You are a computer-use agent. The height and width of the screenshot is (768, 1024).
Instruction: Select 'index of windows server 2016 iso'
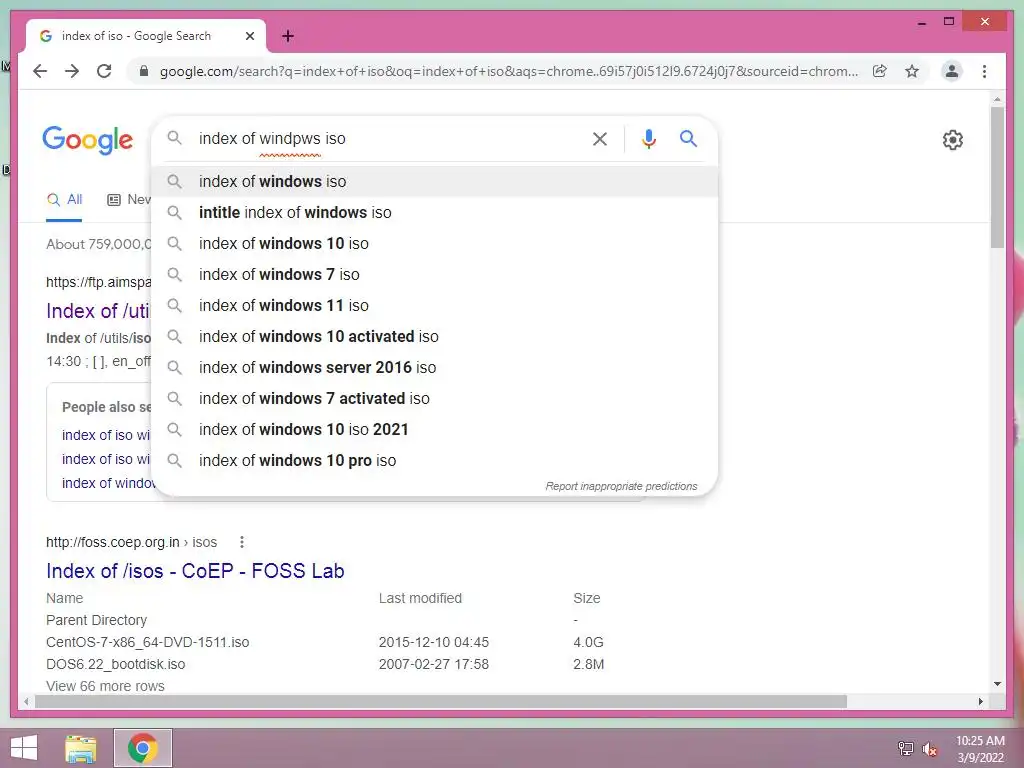coord(434,368)
